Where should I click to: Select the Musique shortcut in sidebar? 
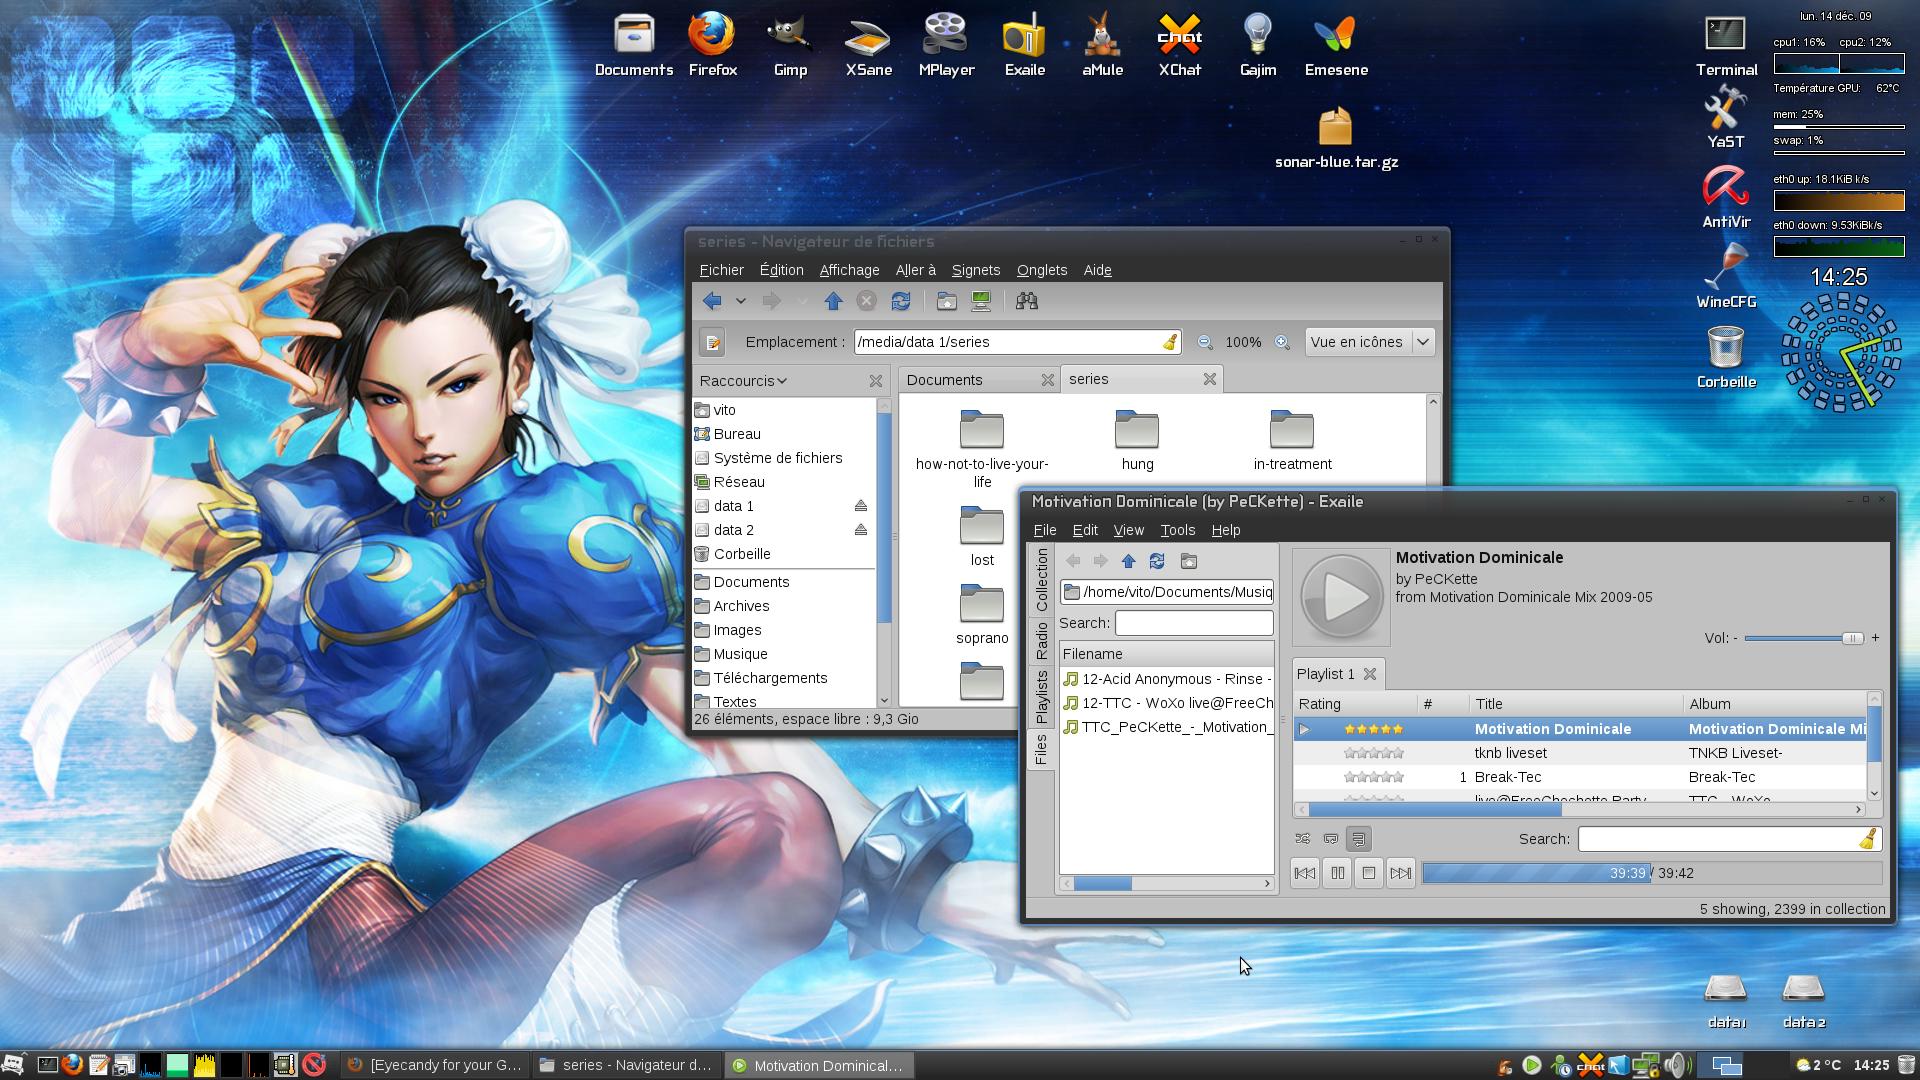click(740, 654)
